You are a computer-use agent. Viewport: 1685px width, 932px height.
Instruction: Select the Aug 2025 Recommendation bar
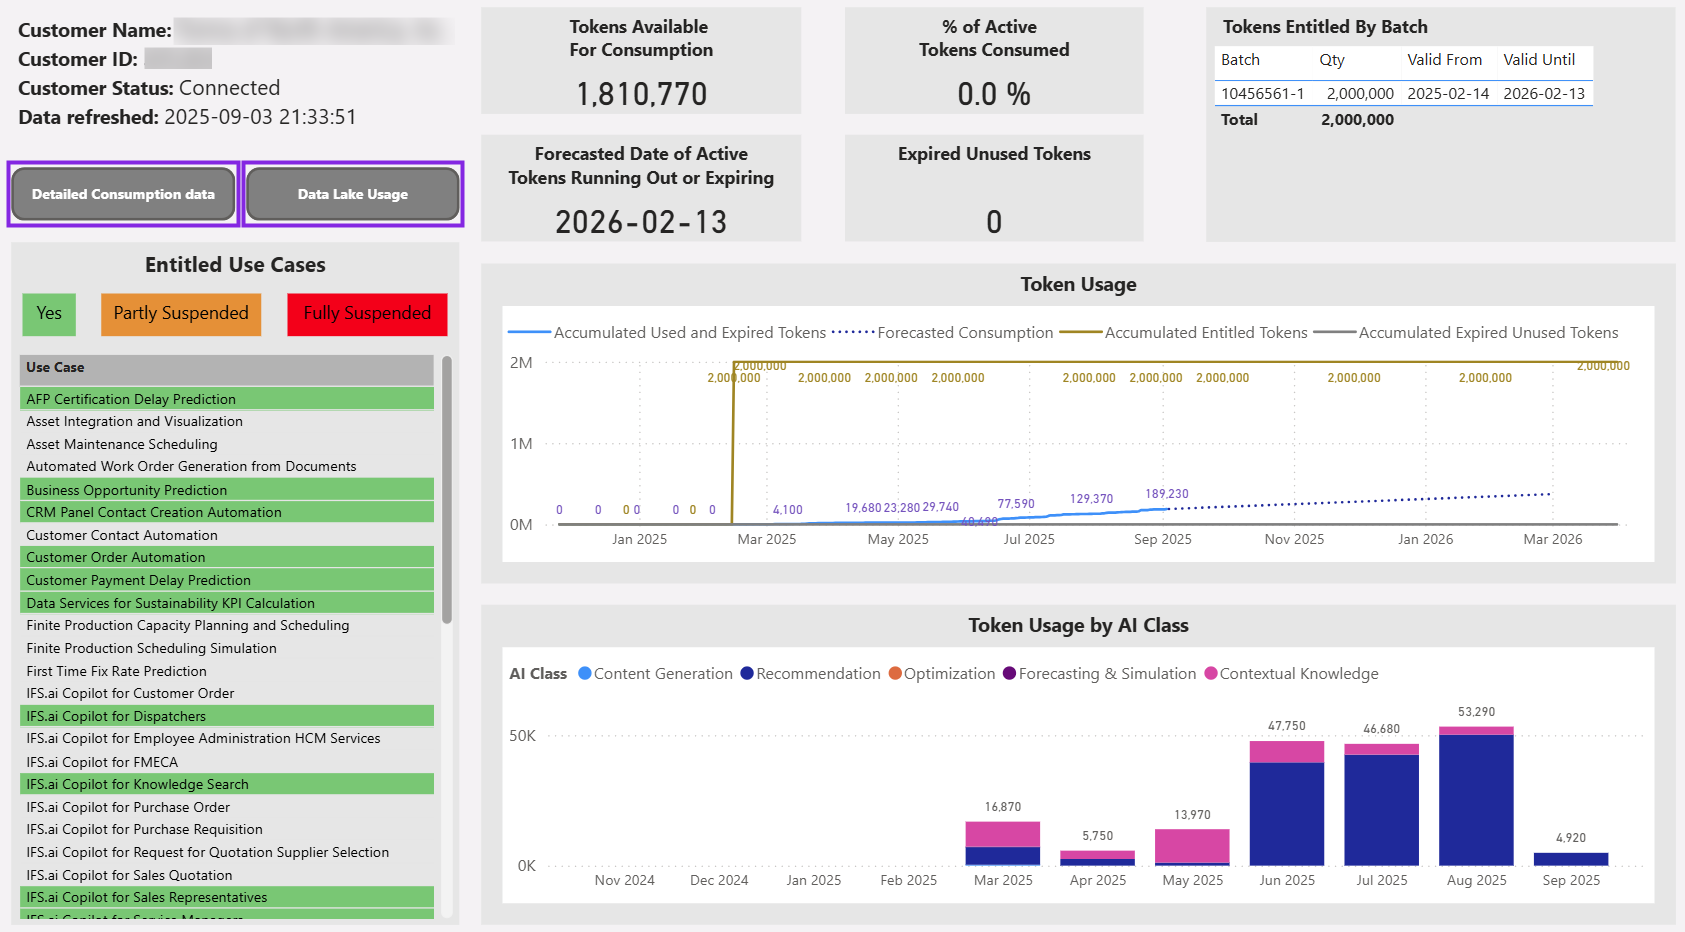tap(1476, 800)
